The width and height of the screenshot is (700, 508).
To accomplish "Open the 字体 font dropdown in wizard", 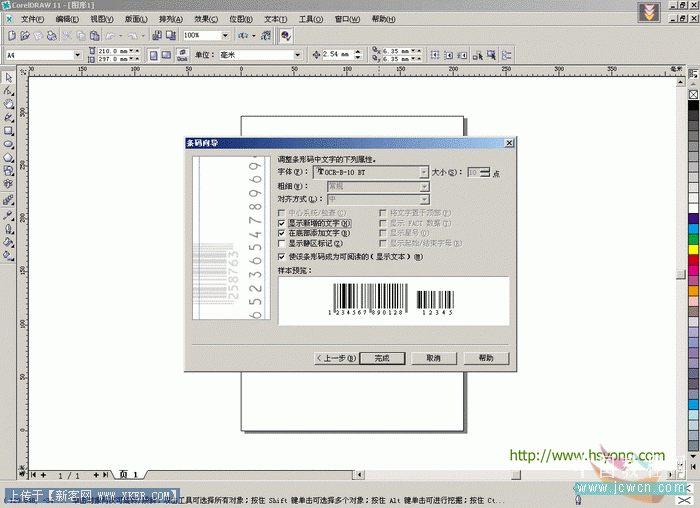I will tap(424, 173).
